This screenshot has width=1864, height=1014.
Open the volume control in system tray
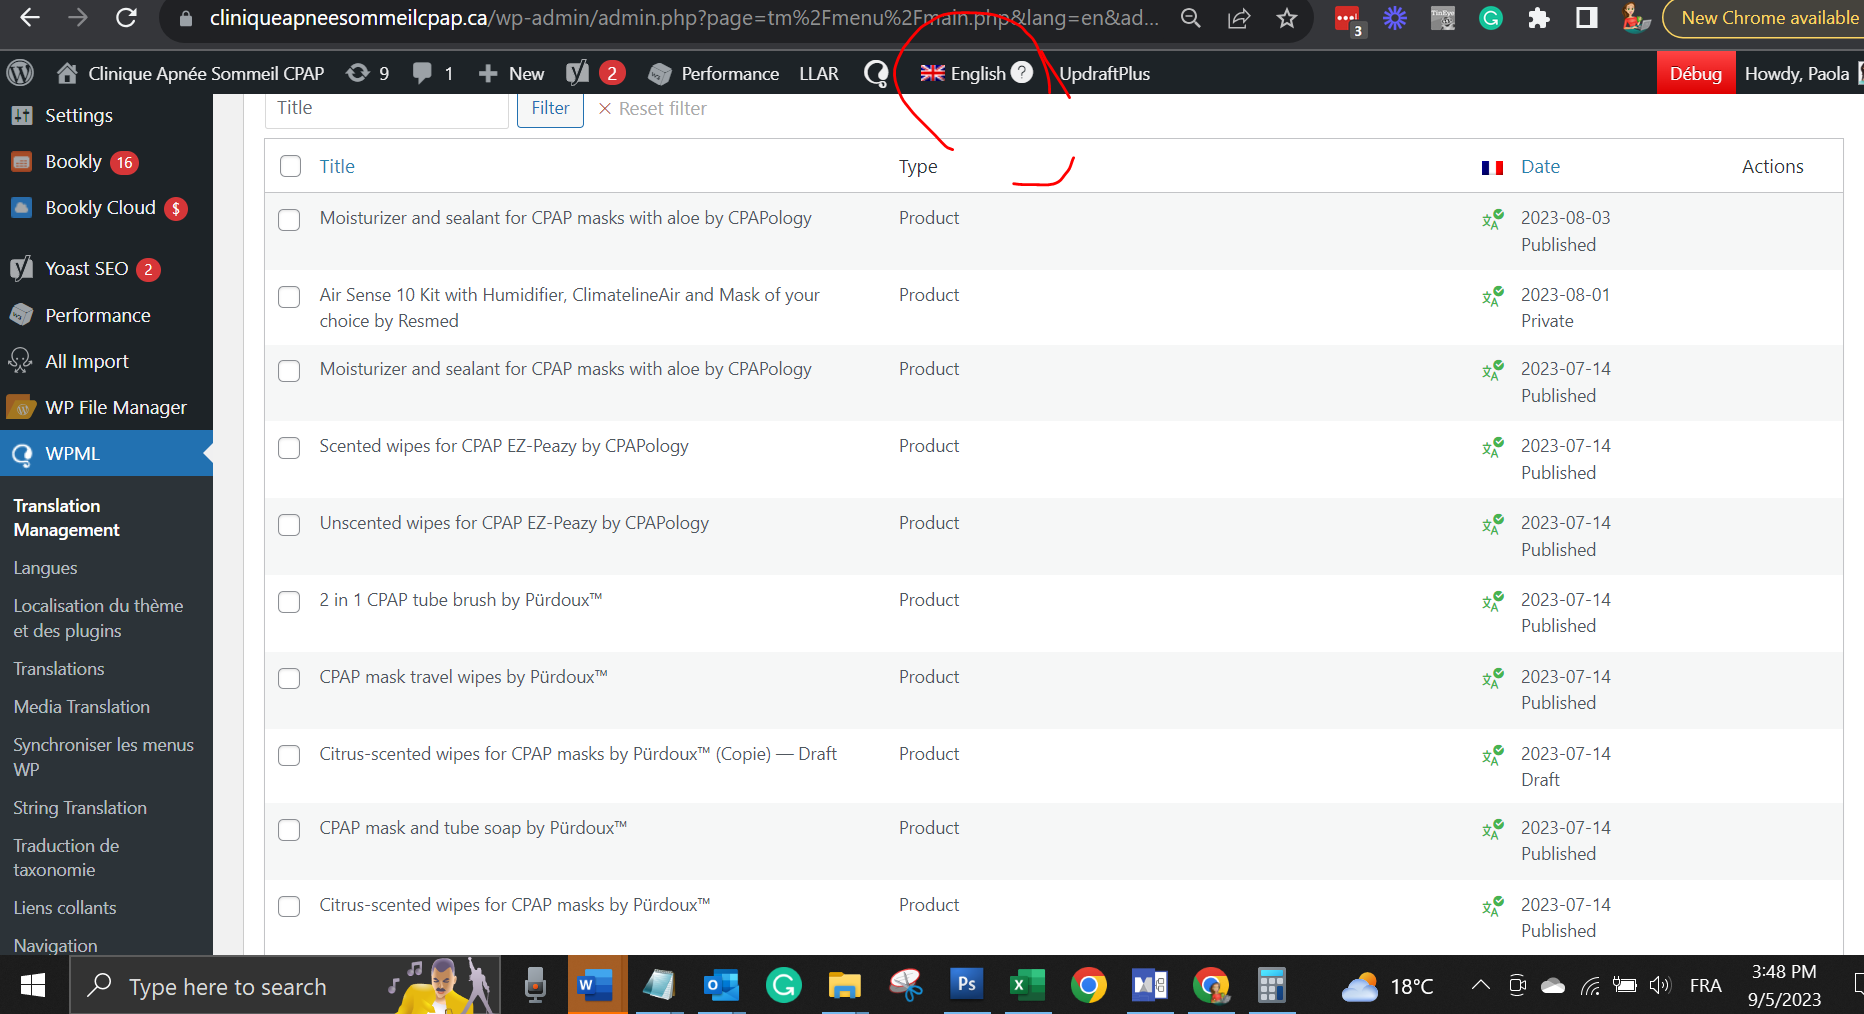click(x=1660, y=985)
